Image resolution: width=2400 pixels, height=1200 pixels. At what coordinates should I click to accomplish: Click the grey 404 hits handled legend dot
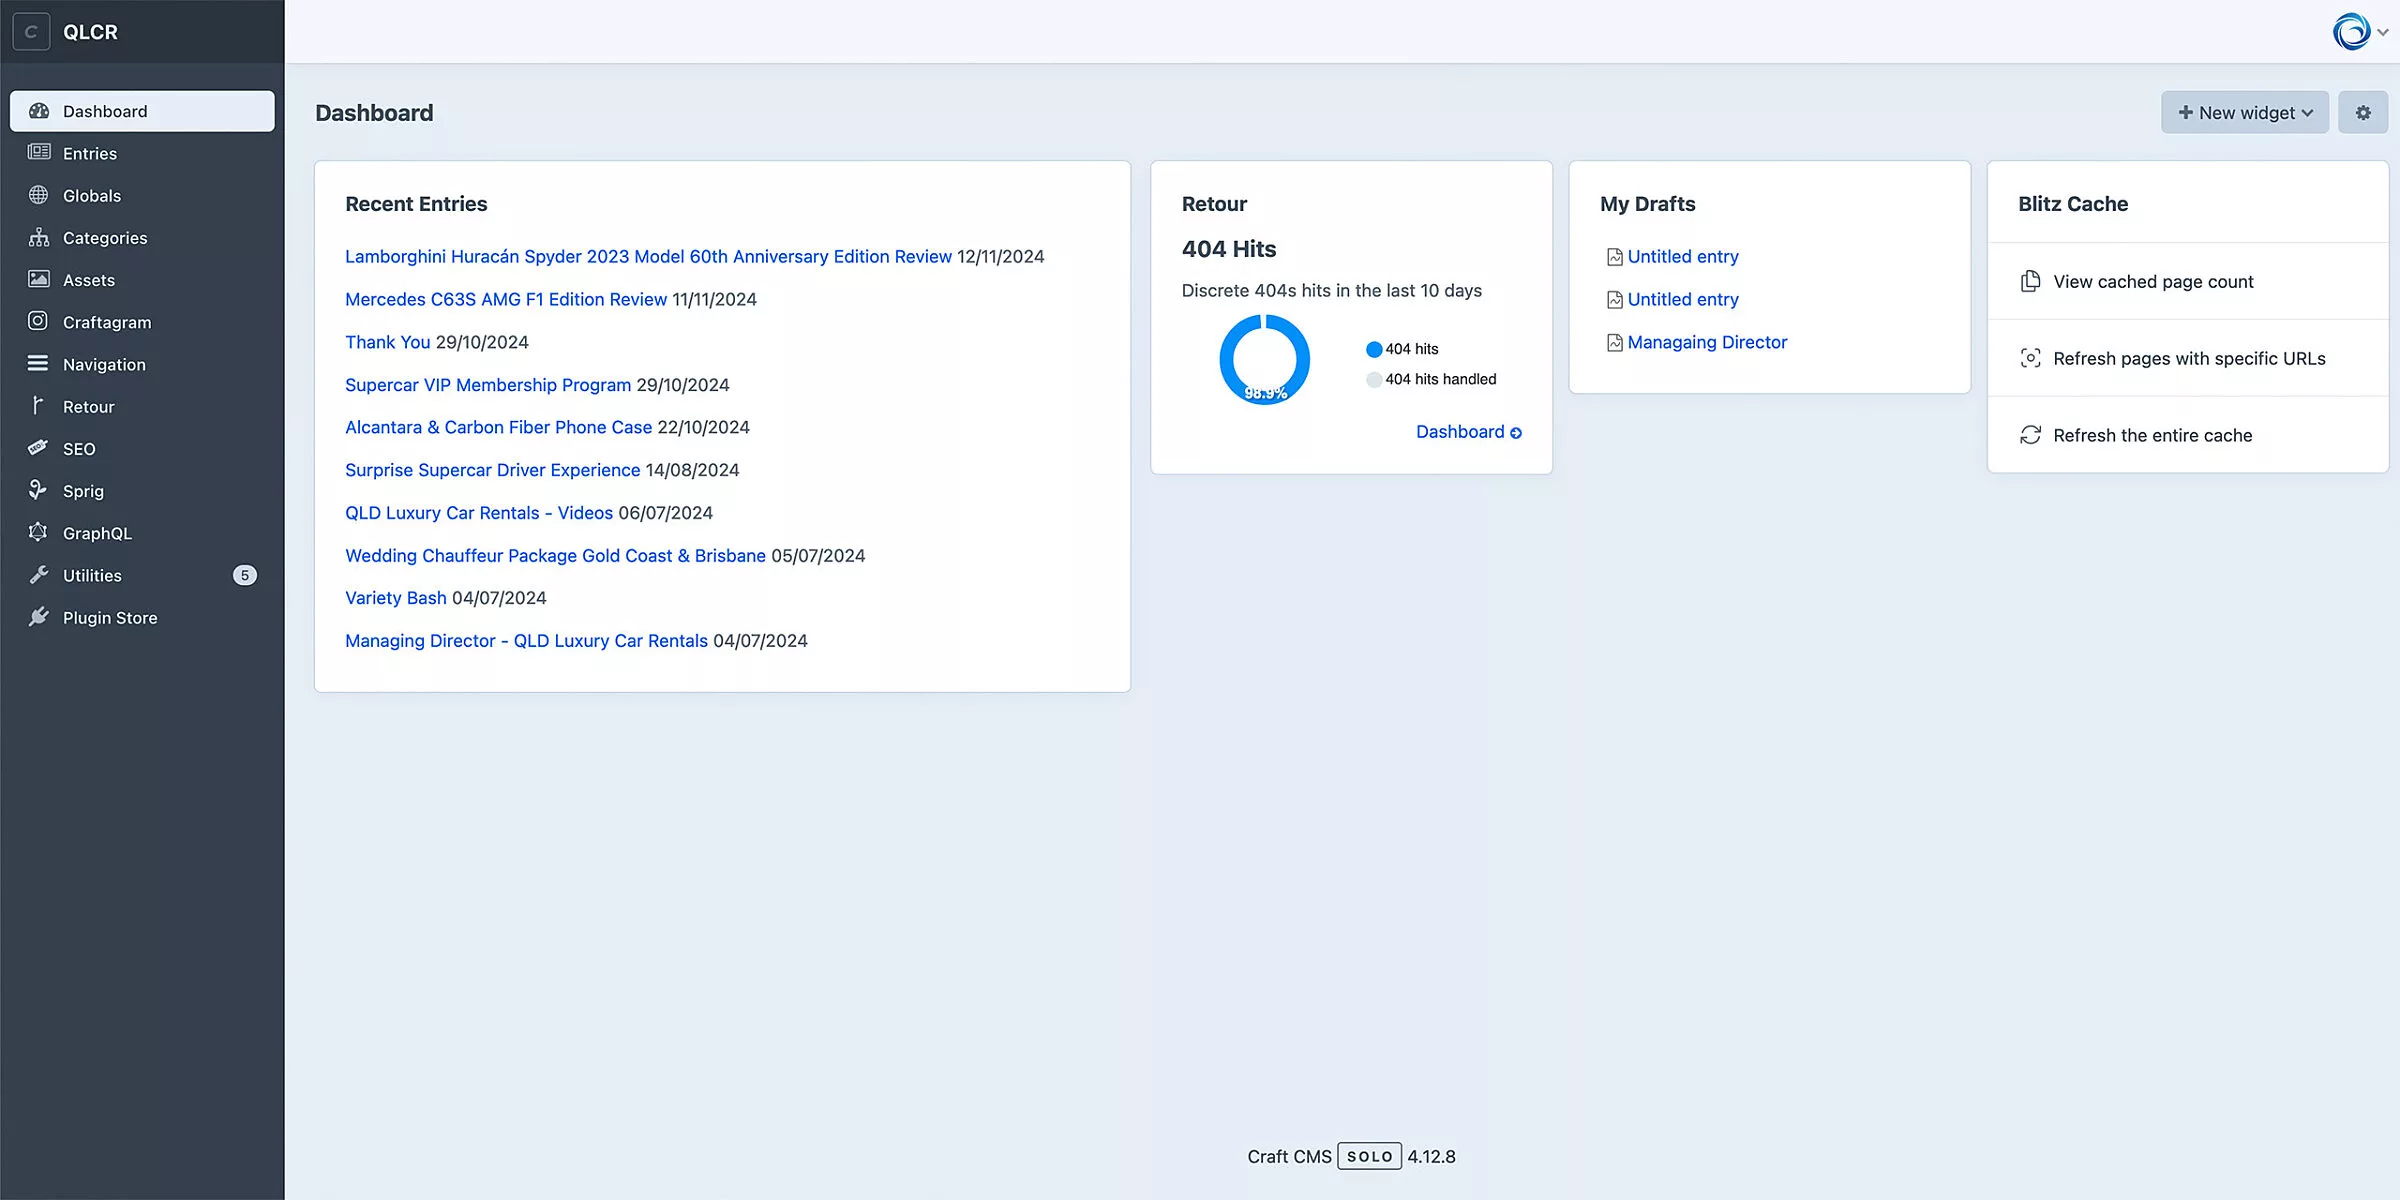pyautogui.click(x=1374, y=379)
